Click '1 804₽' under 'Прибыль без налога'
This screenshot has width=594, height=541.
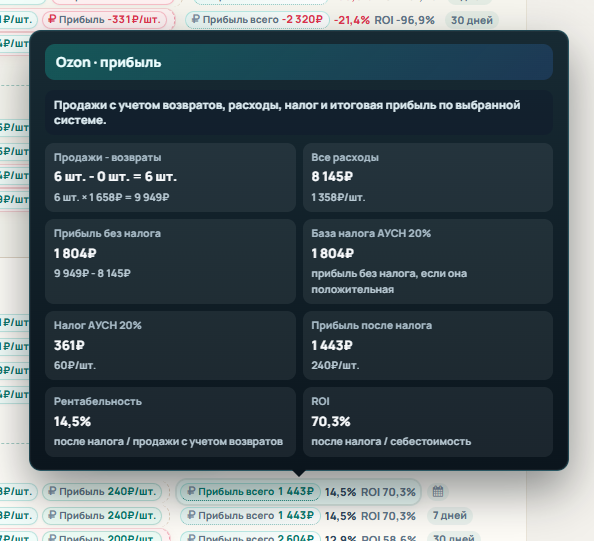coord(75,253)
